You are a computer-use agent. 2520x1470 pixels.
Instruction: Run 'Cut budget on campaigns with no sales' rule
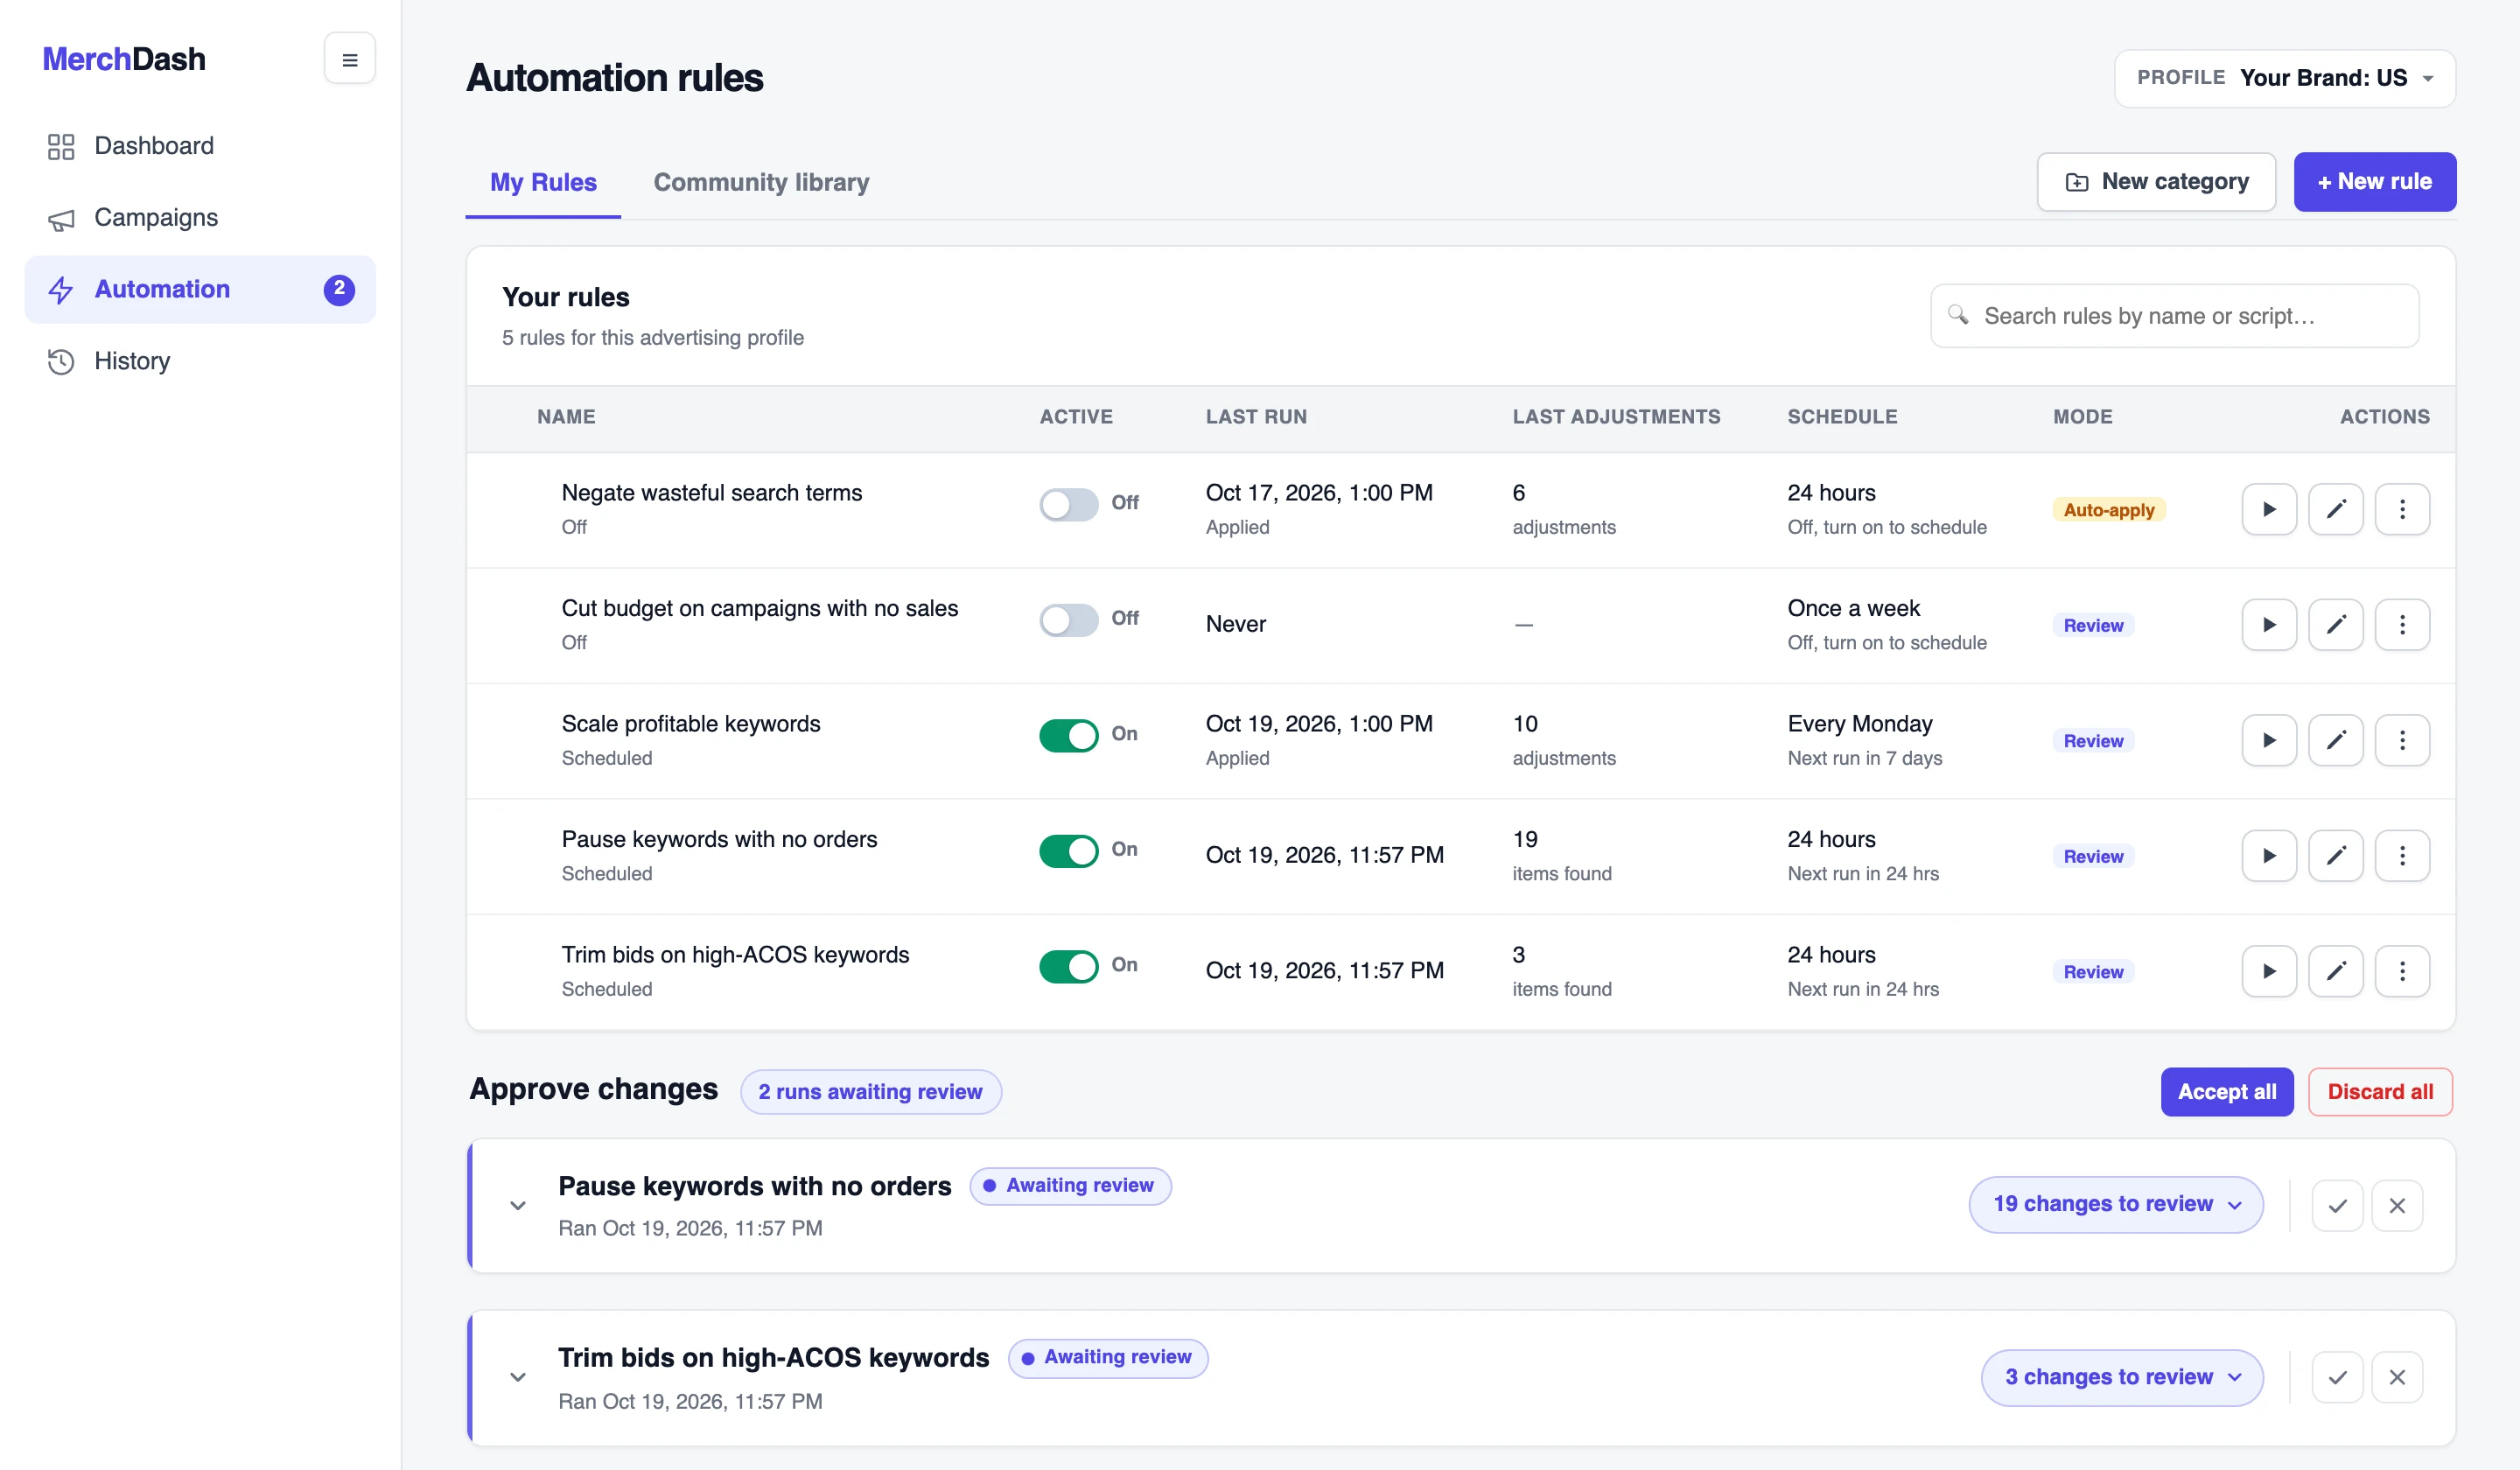(2269, 625)
